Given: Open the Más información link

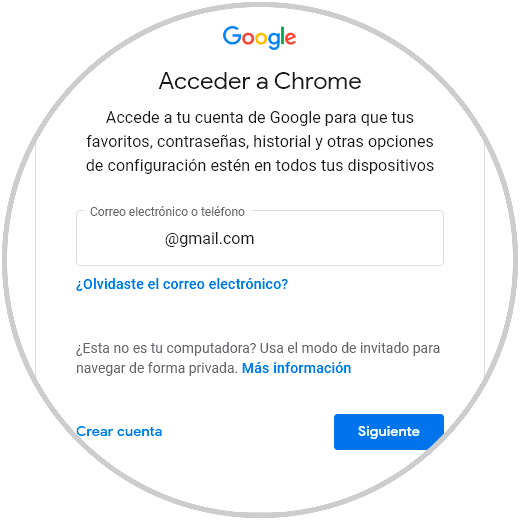Looking at the screenshot, I should point(296,368).
